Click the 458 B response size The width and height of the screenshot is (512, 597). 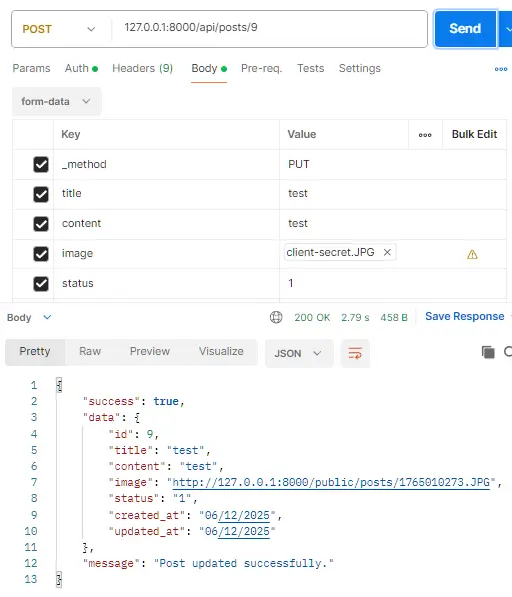coord(394,318)
